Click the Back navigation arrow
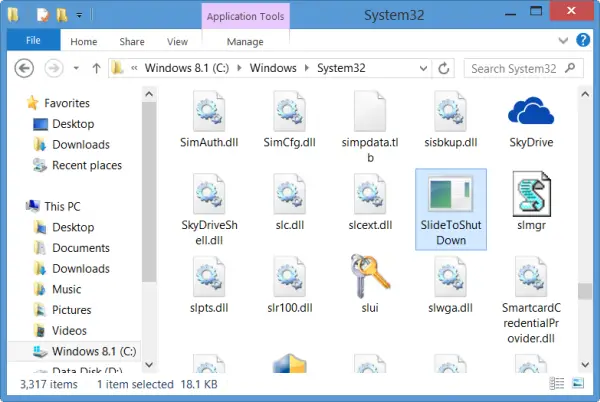600x402 pixels. (24, 68)
